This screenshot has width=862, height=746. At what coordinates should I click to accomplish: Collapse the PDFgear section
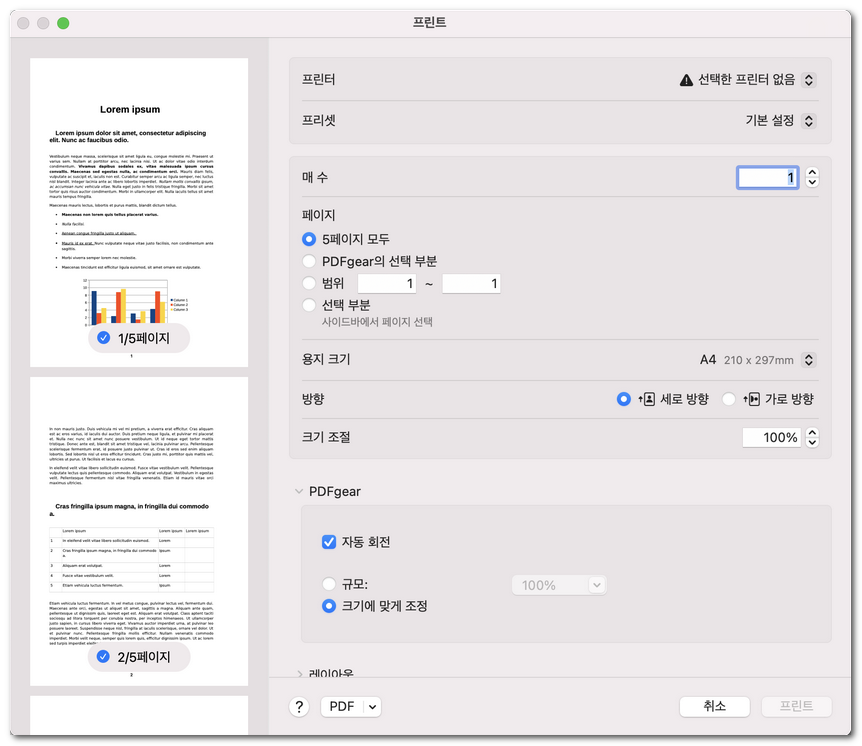pyautogui.click(x=297, y=490)
